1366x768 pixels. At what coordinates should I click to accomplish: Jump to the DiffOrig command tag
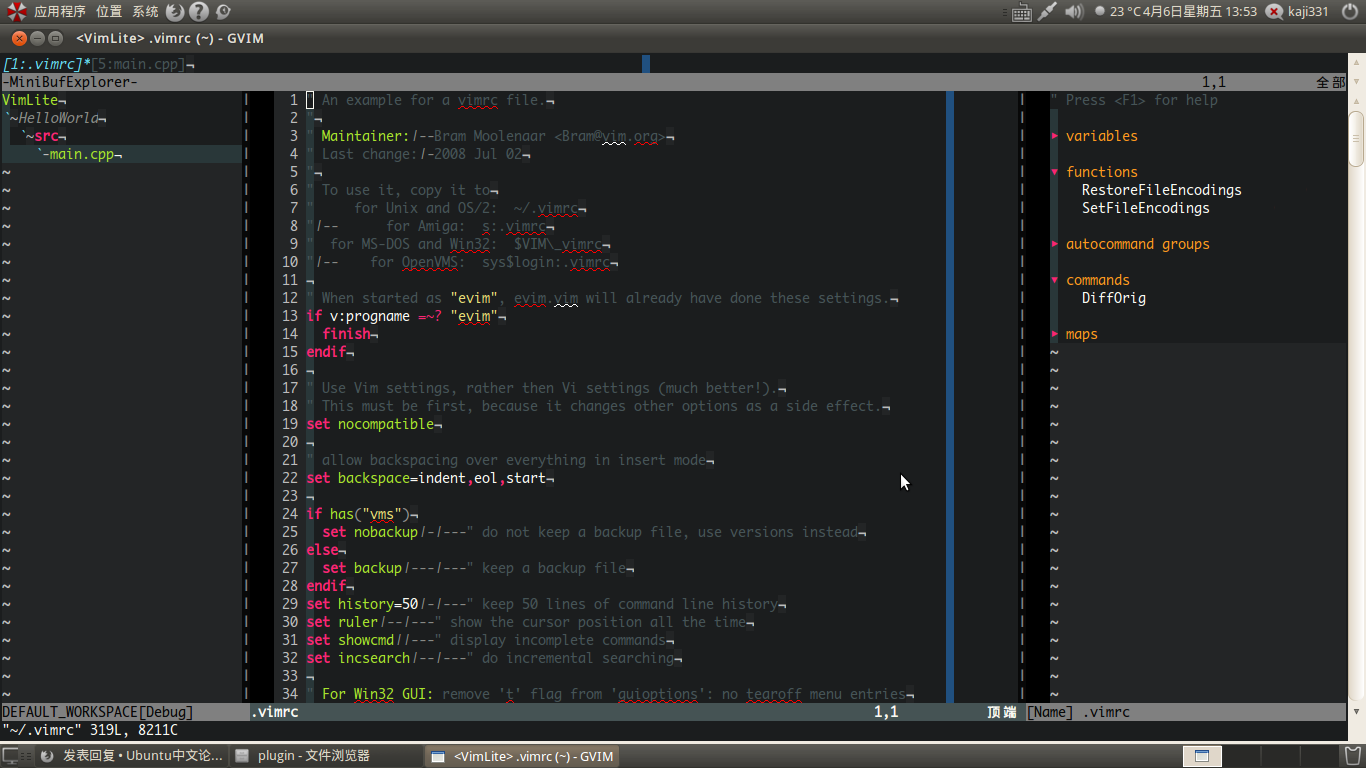click(1114, 298)
